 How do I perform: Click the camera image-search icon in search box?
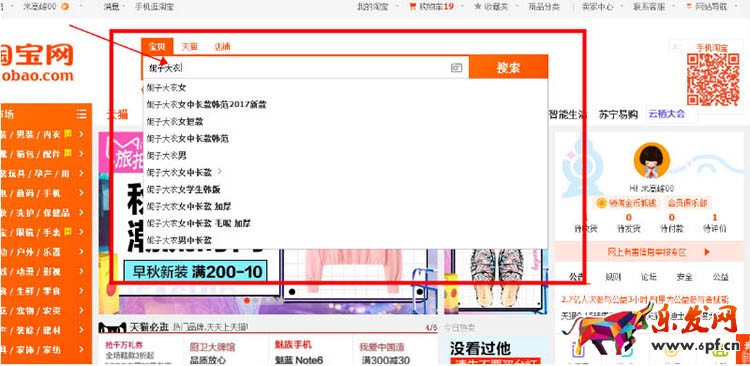(456, 68)
